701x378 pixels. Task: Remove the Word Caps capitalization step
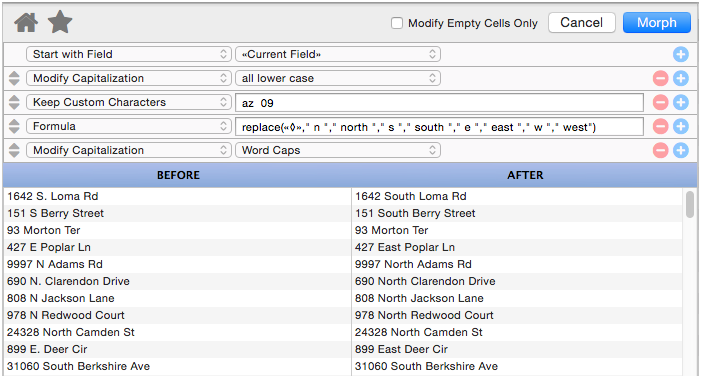pos(660,150)
